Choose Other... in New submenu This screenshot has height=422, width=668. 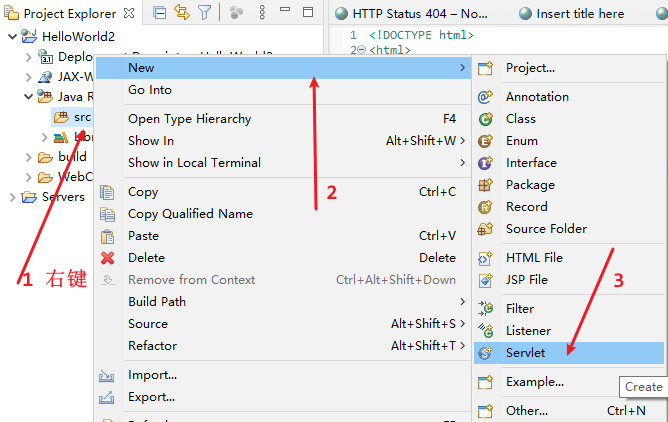coord(569,411)
